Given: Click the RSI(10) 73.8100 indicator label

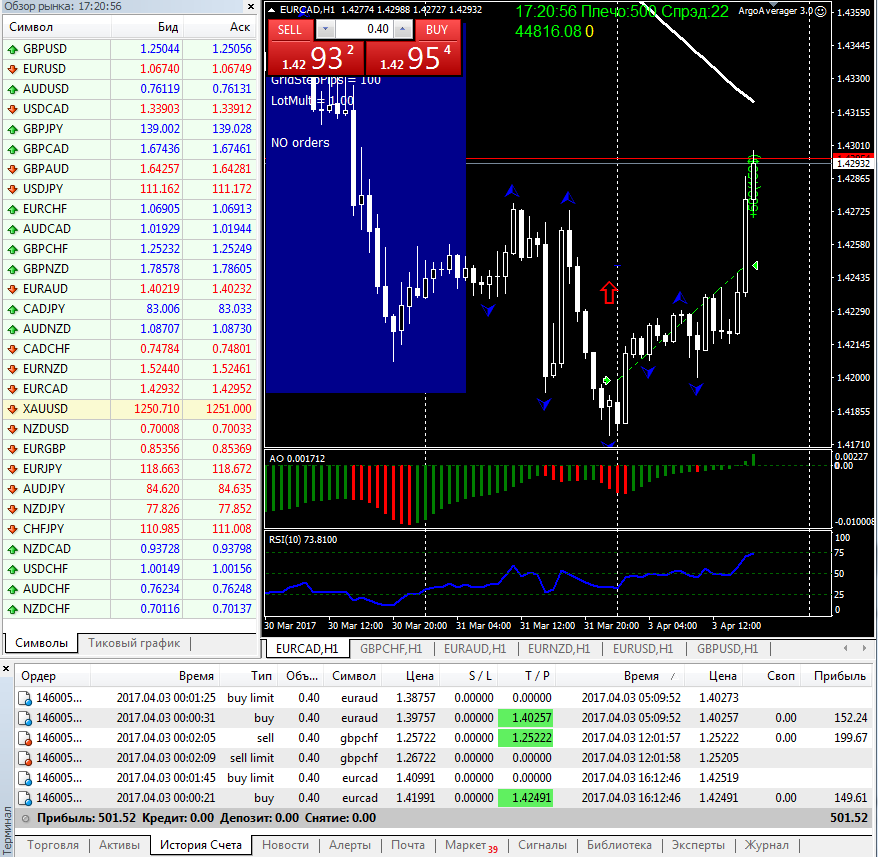Looking at the screenshot, I should tap(303, 540).
